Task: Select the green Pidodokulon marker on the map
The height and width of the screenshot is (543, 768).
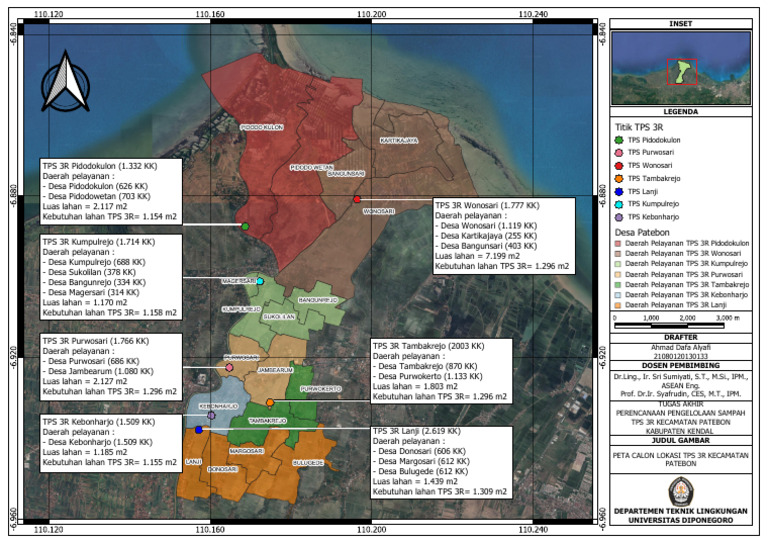Action: click(245, 226)
